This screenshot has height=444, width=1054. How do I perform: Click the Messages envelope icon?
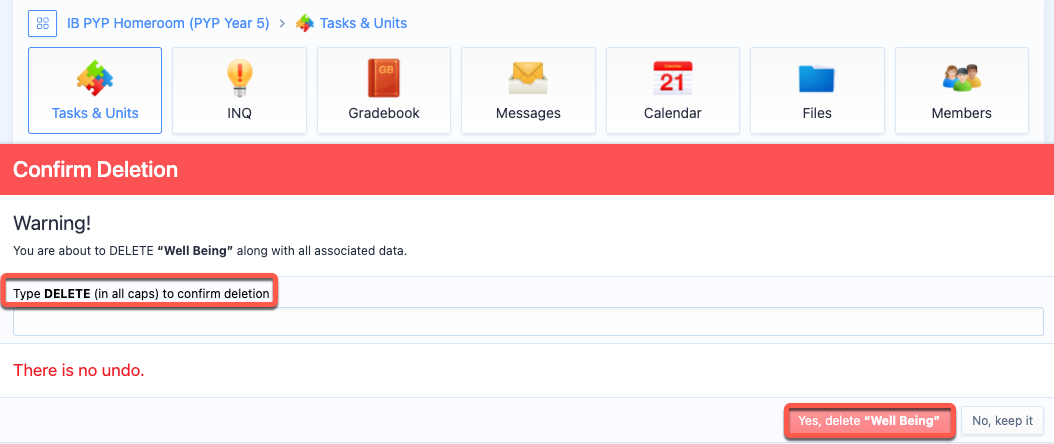click(528, 79)
